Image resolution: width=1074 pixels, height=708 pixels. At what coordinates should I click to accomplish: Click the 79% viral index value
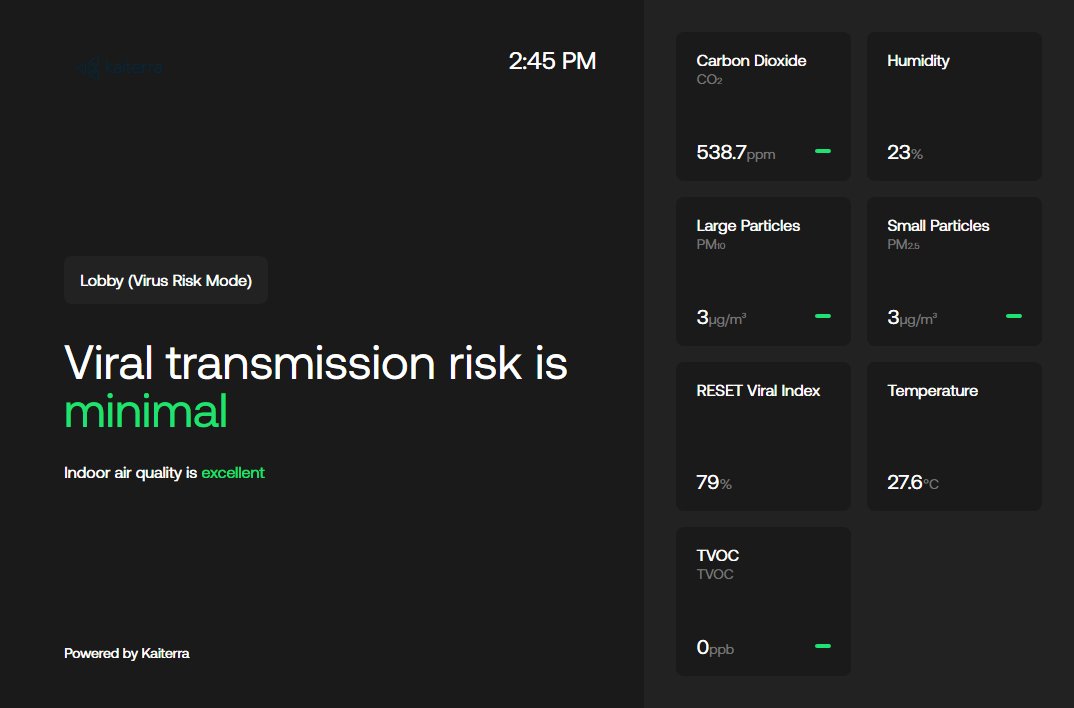click(714, 482)
